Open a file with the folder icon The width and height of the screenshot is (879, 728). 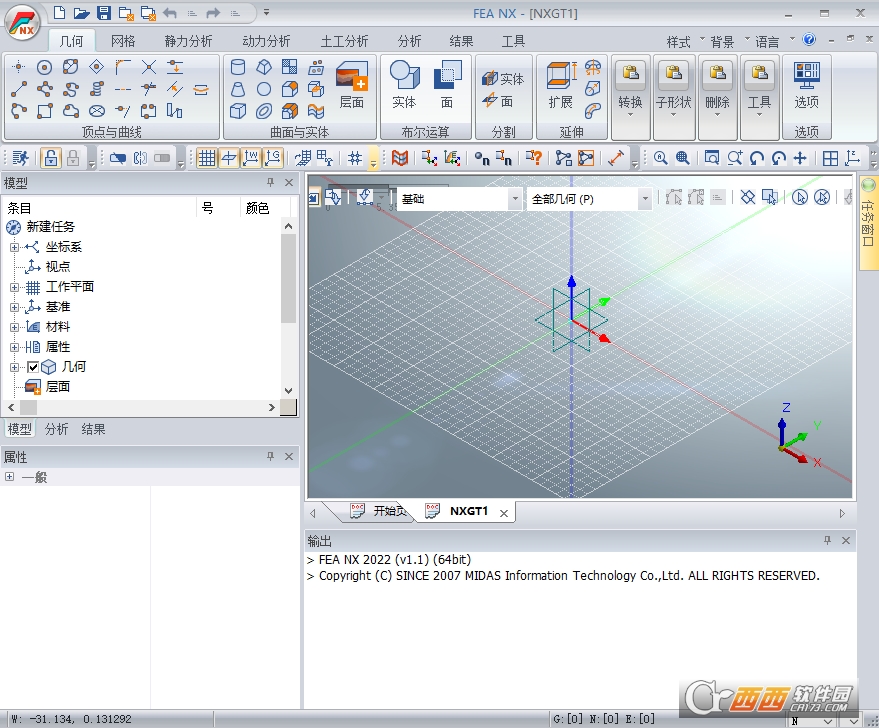click(x=81, y=13)
